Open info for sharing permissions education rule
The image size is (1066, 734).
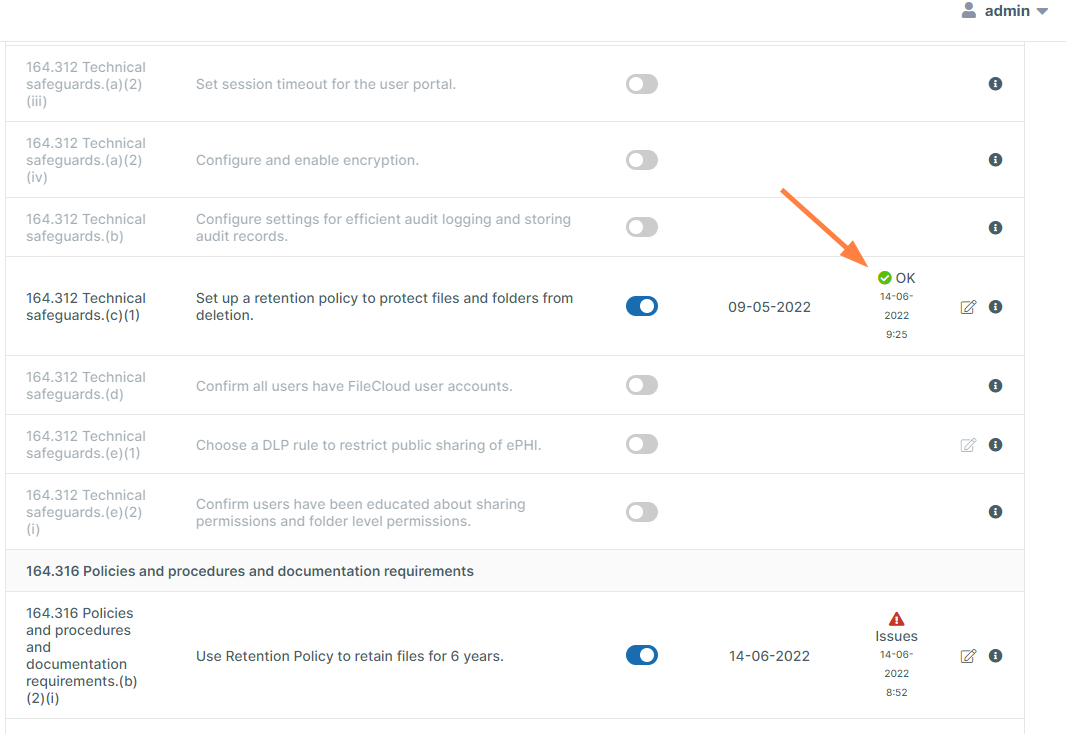click(995, 512)
